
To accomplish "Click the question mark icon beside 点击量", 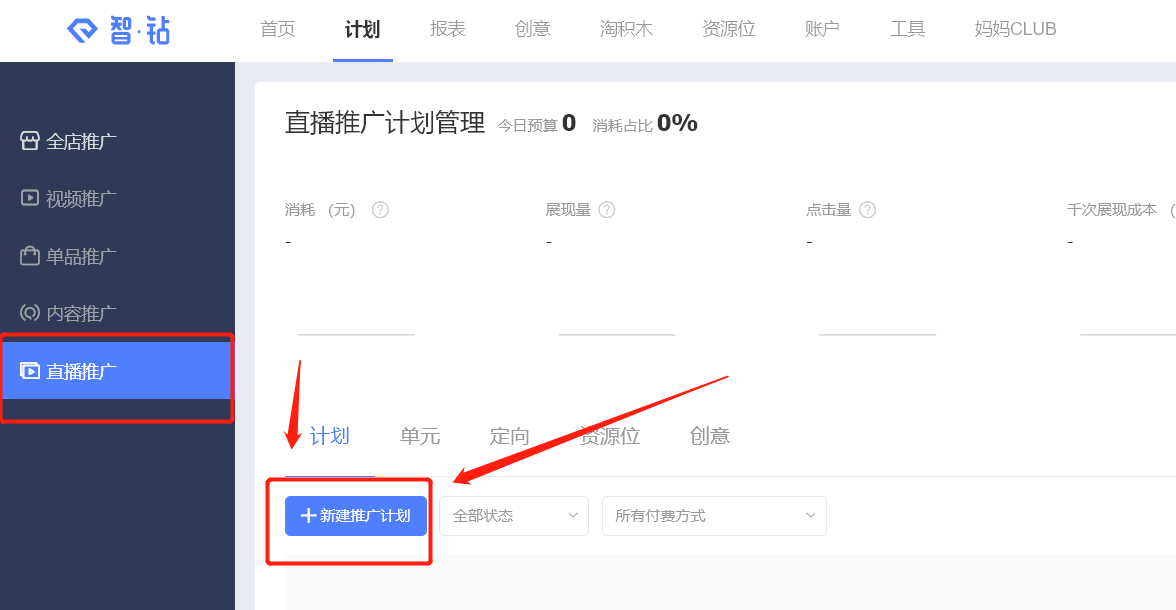I will [x=867, y=210].
